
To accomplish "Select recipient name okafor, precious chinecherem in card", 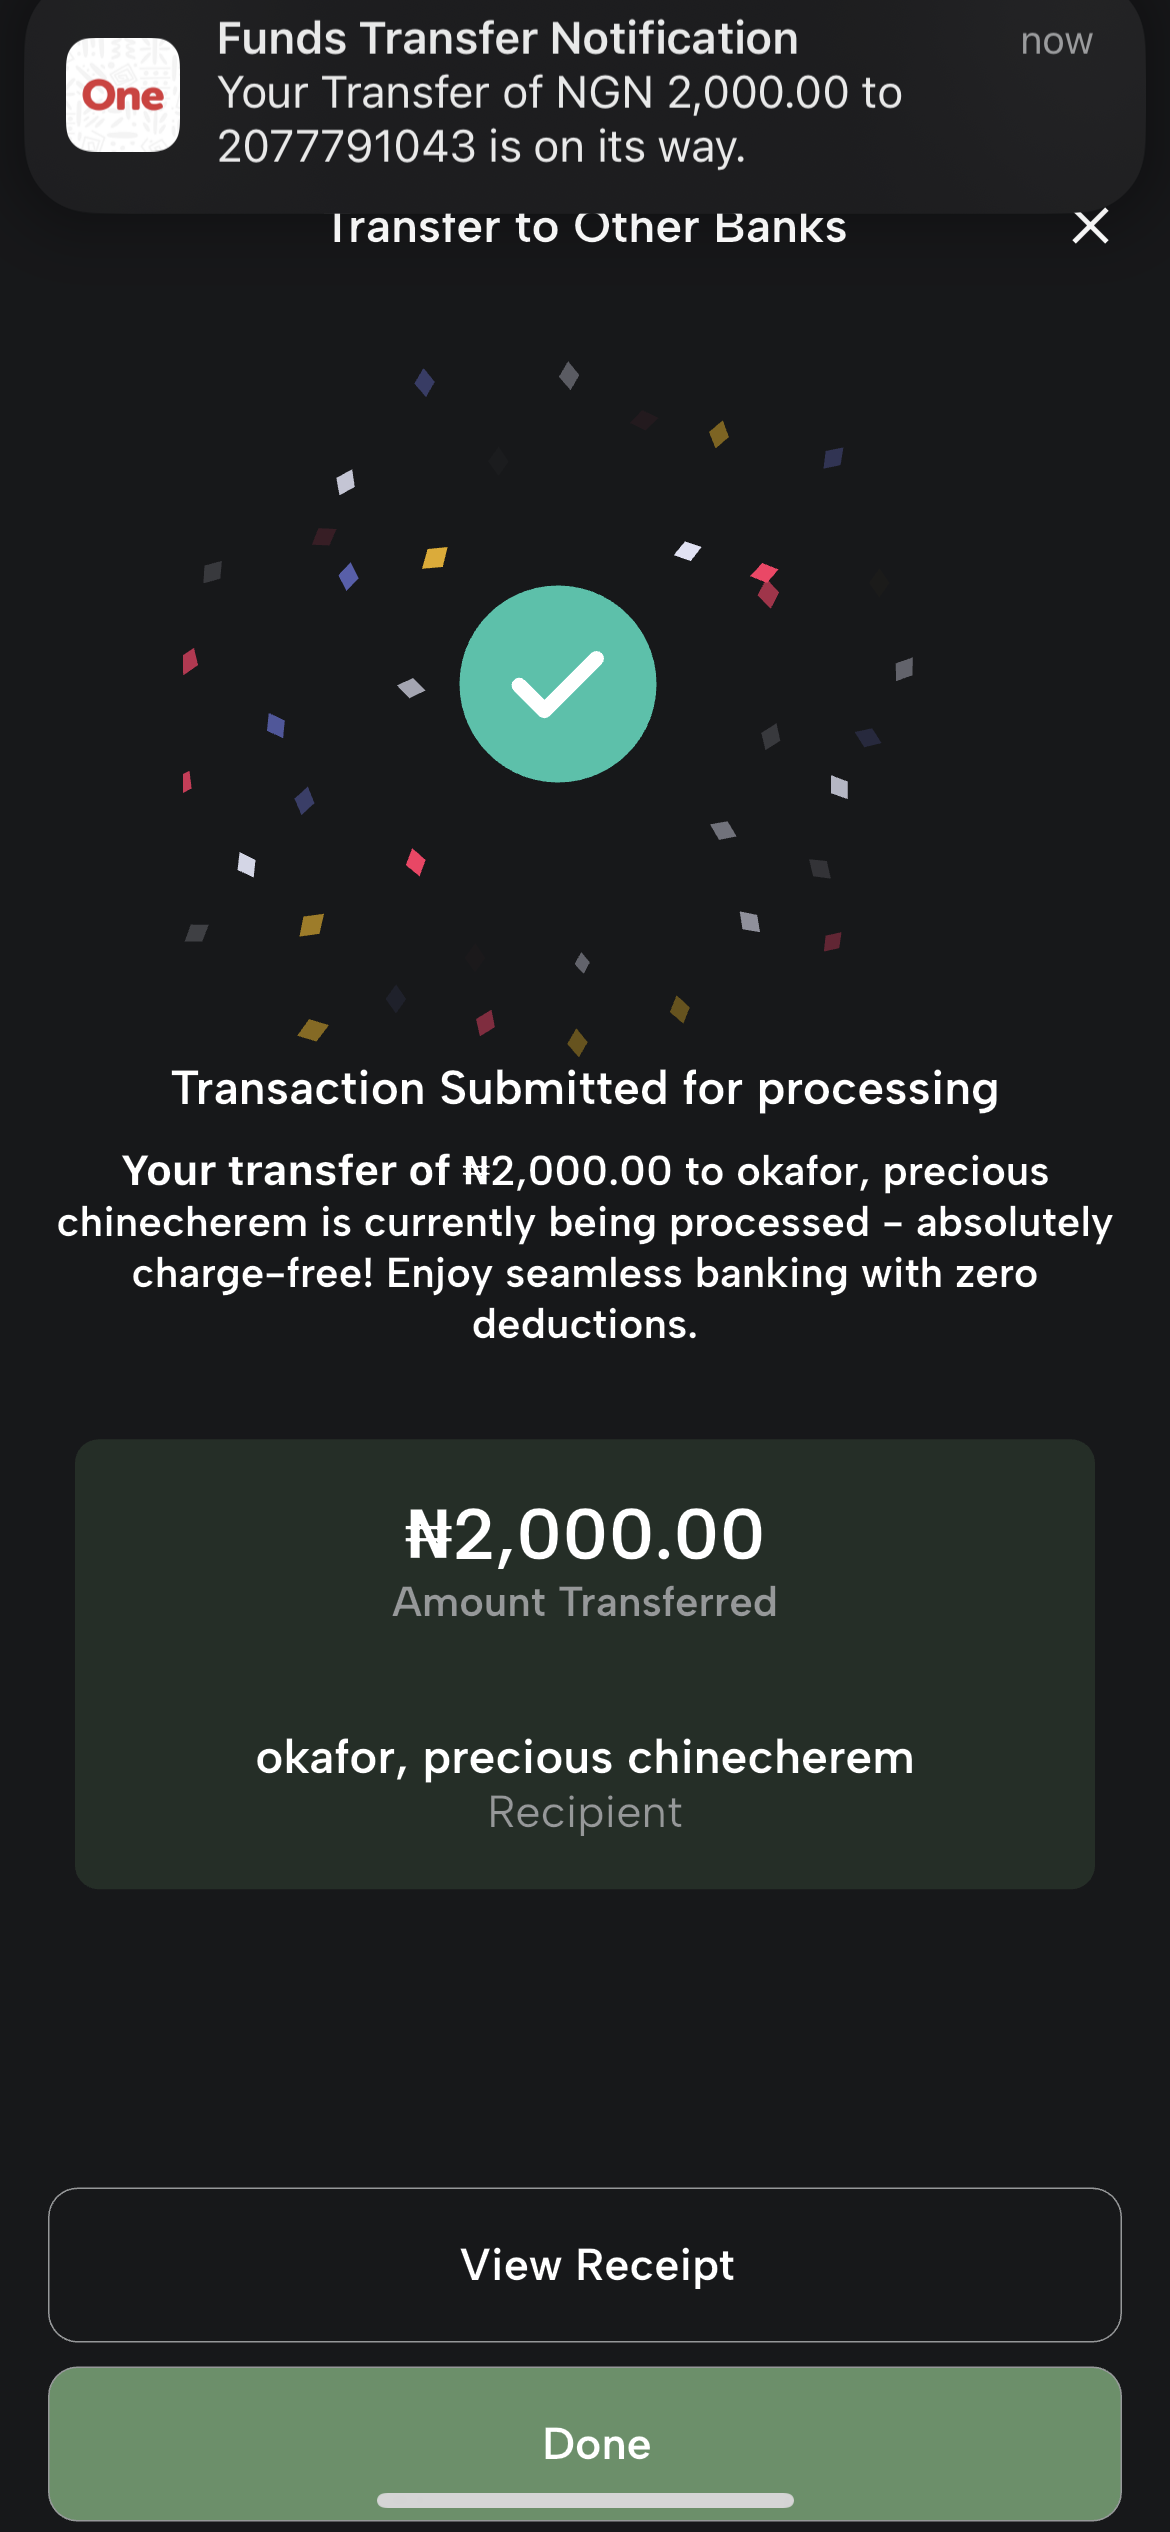I will [x=585, y=1758].
